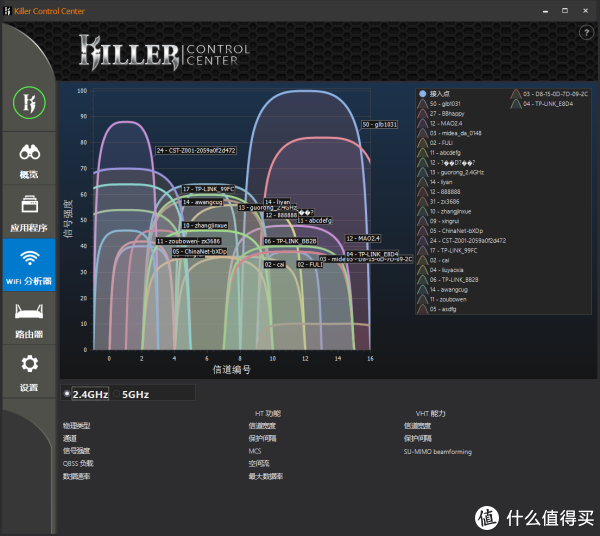Click the 信道编号 axis title
Viewport: 600px width, 536px height.
[x=232, y=370]
